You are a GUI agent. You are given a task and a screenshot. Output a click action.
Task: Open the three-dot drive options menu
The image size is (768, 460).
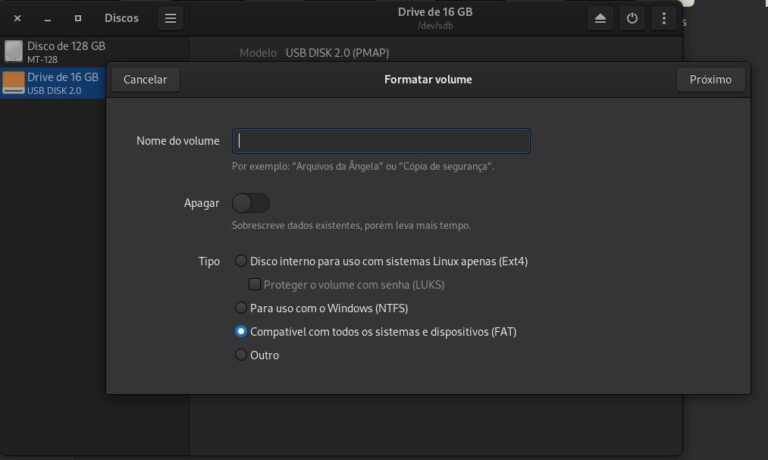663,18
